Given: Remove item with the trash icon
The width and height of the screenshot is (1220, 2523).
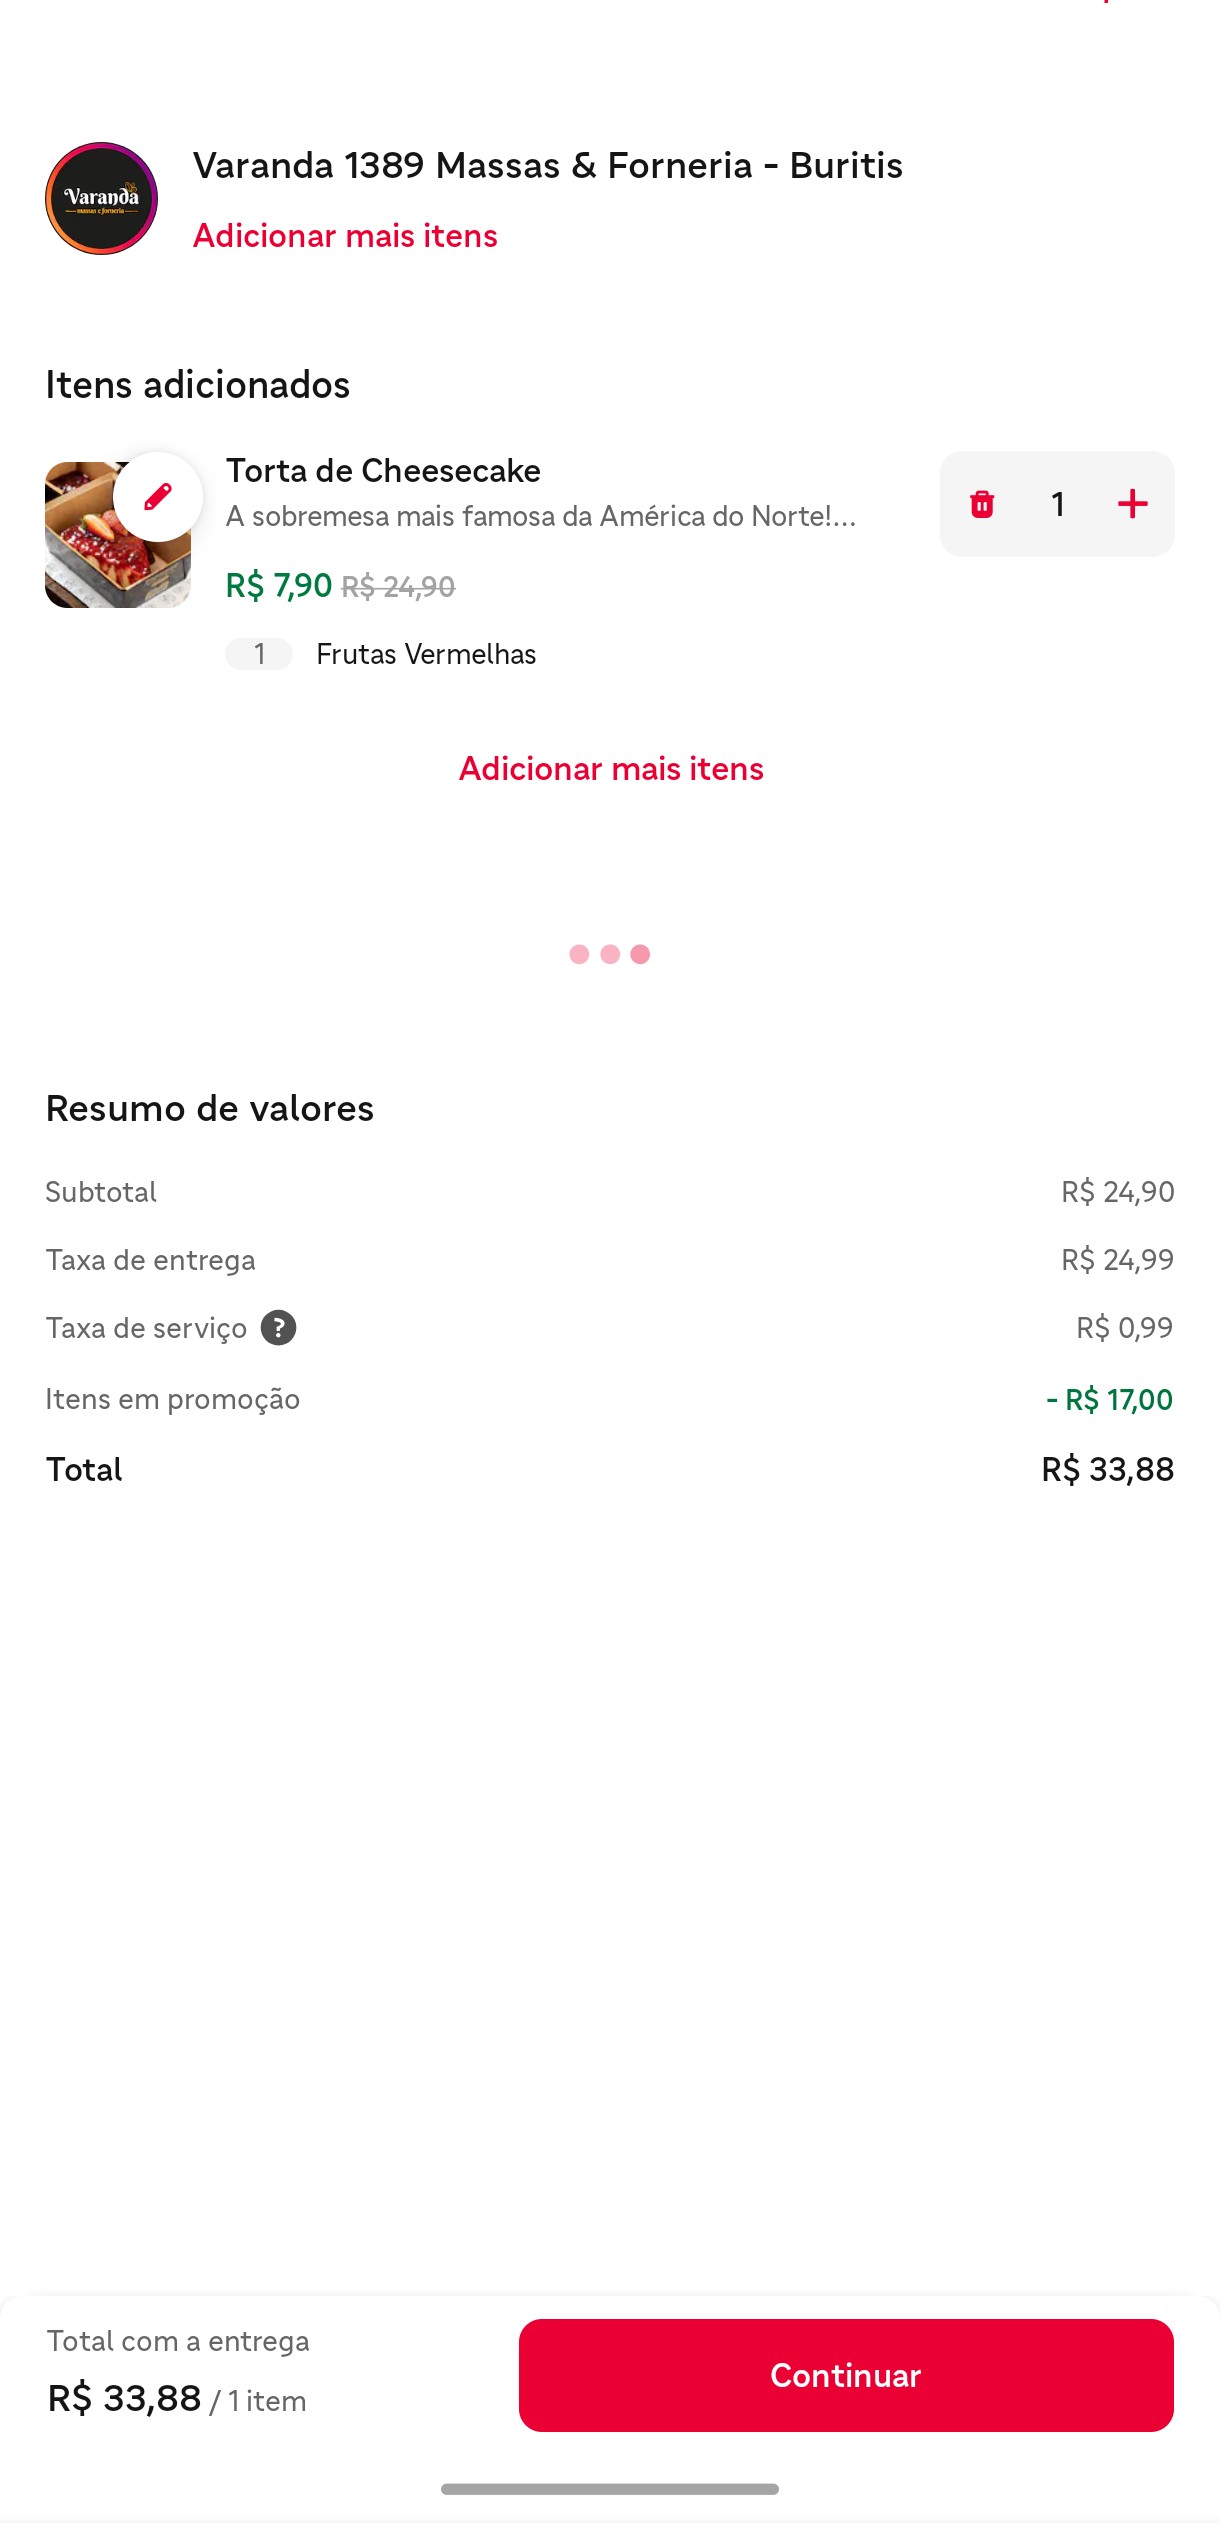Looking at the screenshot, I should pyautogui.click(x=982, y=504).
